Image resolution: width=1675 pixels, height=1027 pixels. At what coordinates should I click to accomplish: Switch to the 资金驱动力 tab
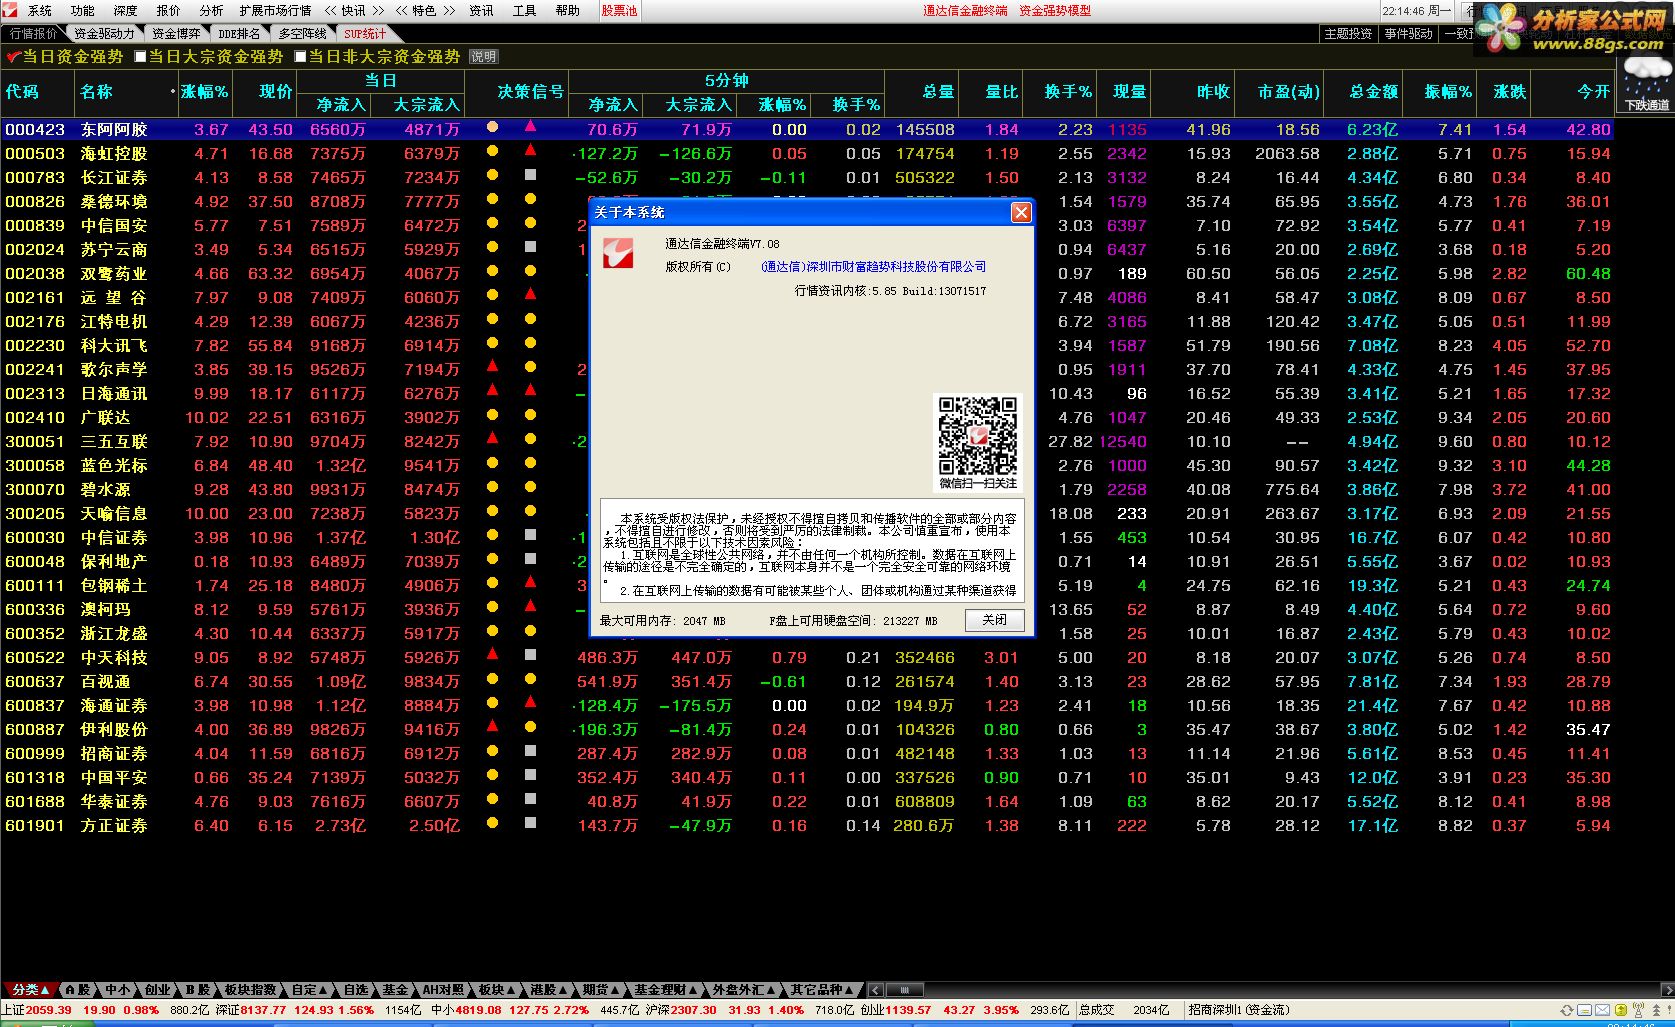104,34
